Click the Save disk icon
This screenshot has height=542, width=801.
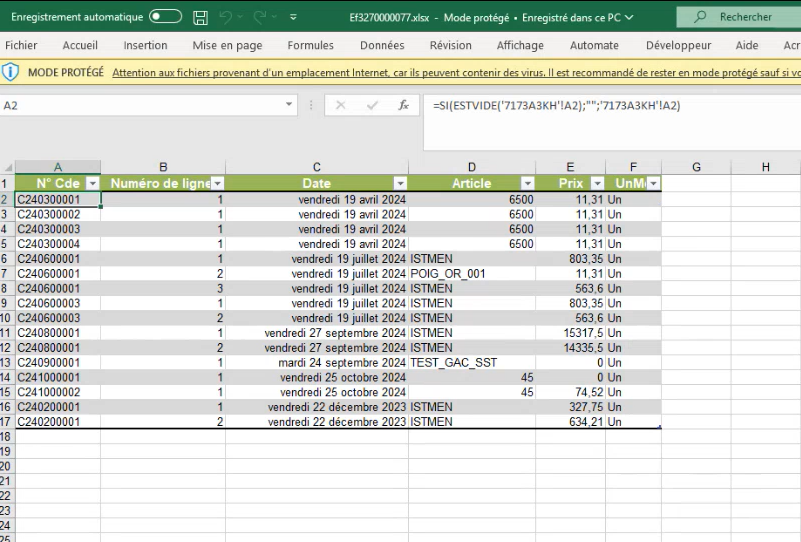coord(200,18)
